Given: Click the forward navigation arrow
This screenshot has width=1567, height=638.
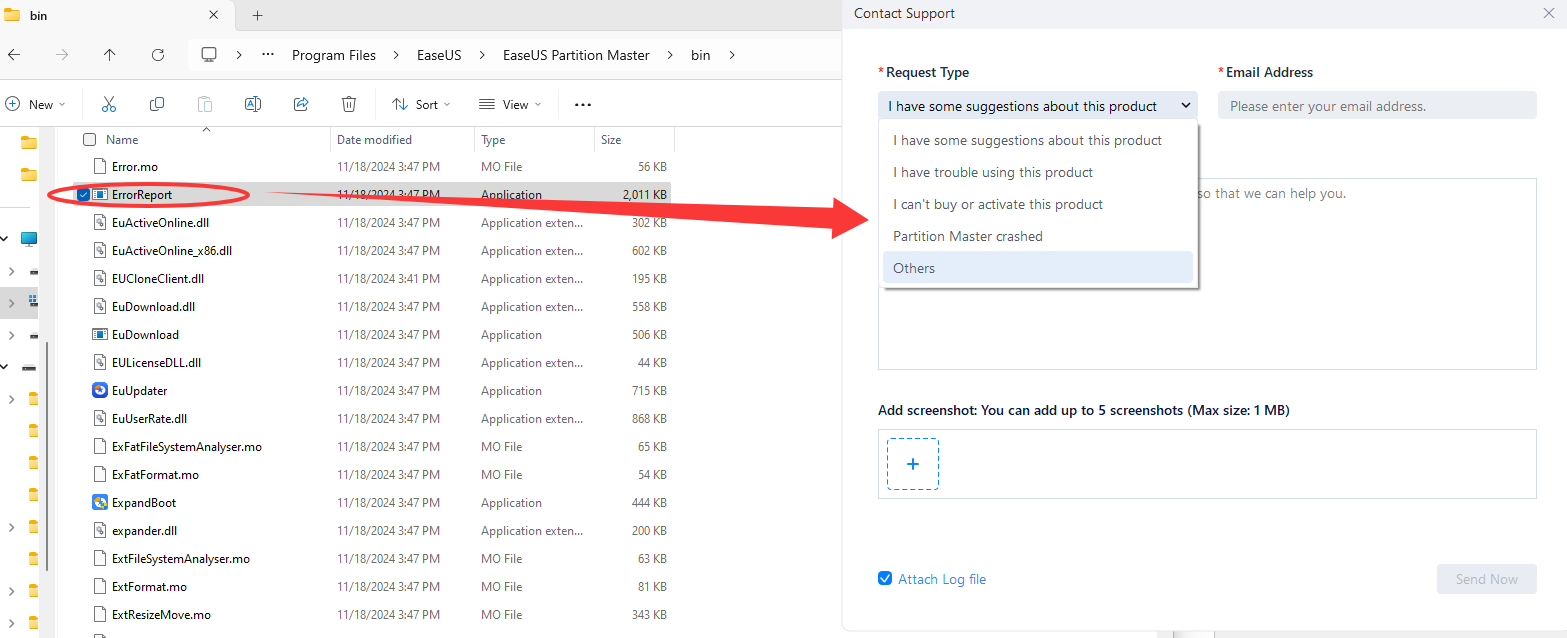Looking at the screenshot, I should tap(62, 55).
